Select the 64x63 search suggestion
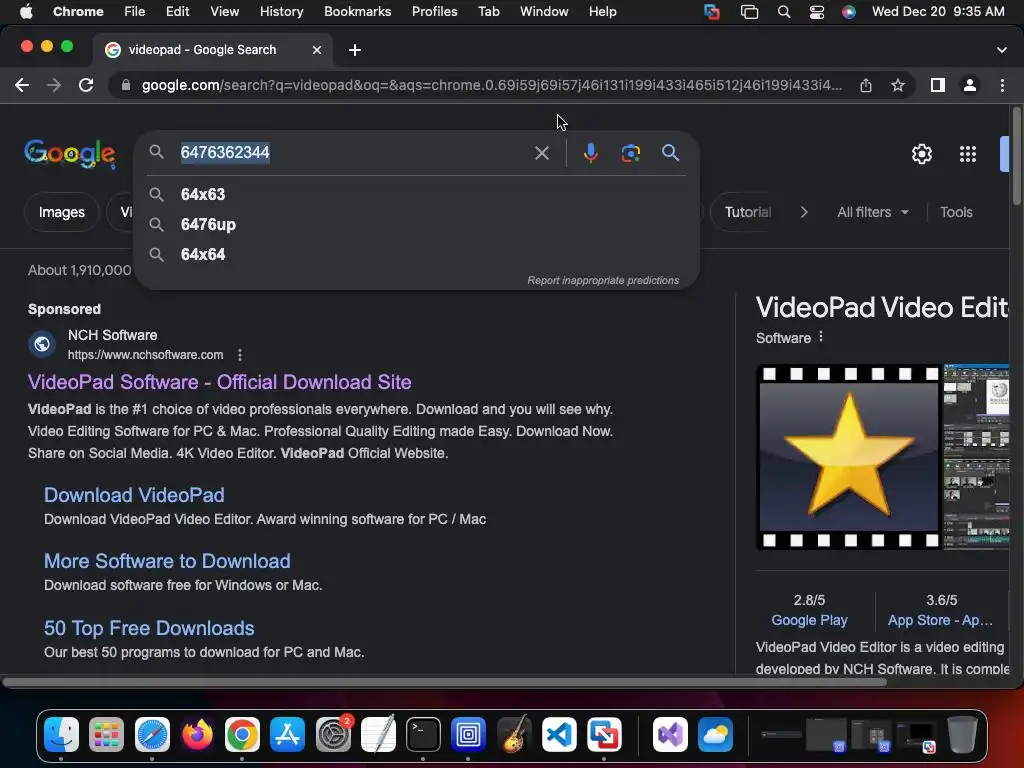Image resolution: width=1024 pixels, height=768 pixels. coord(416,195)
